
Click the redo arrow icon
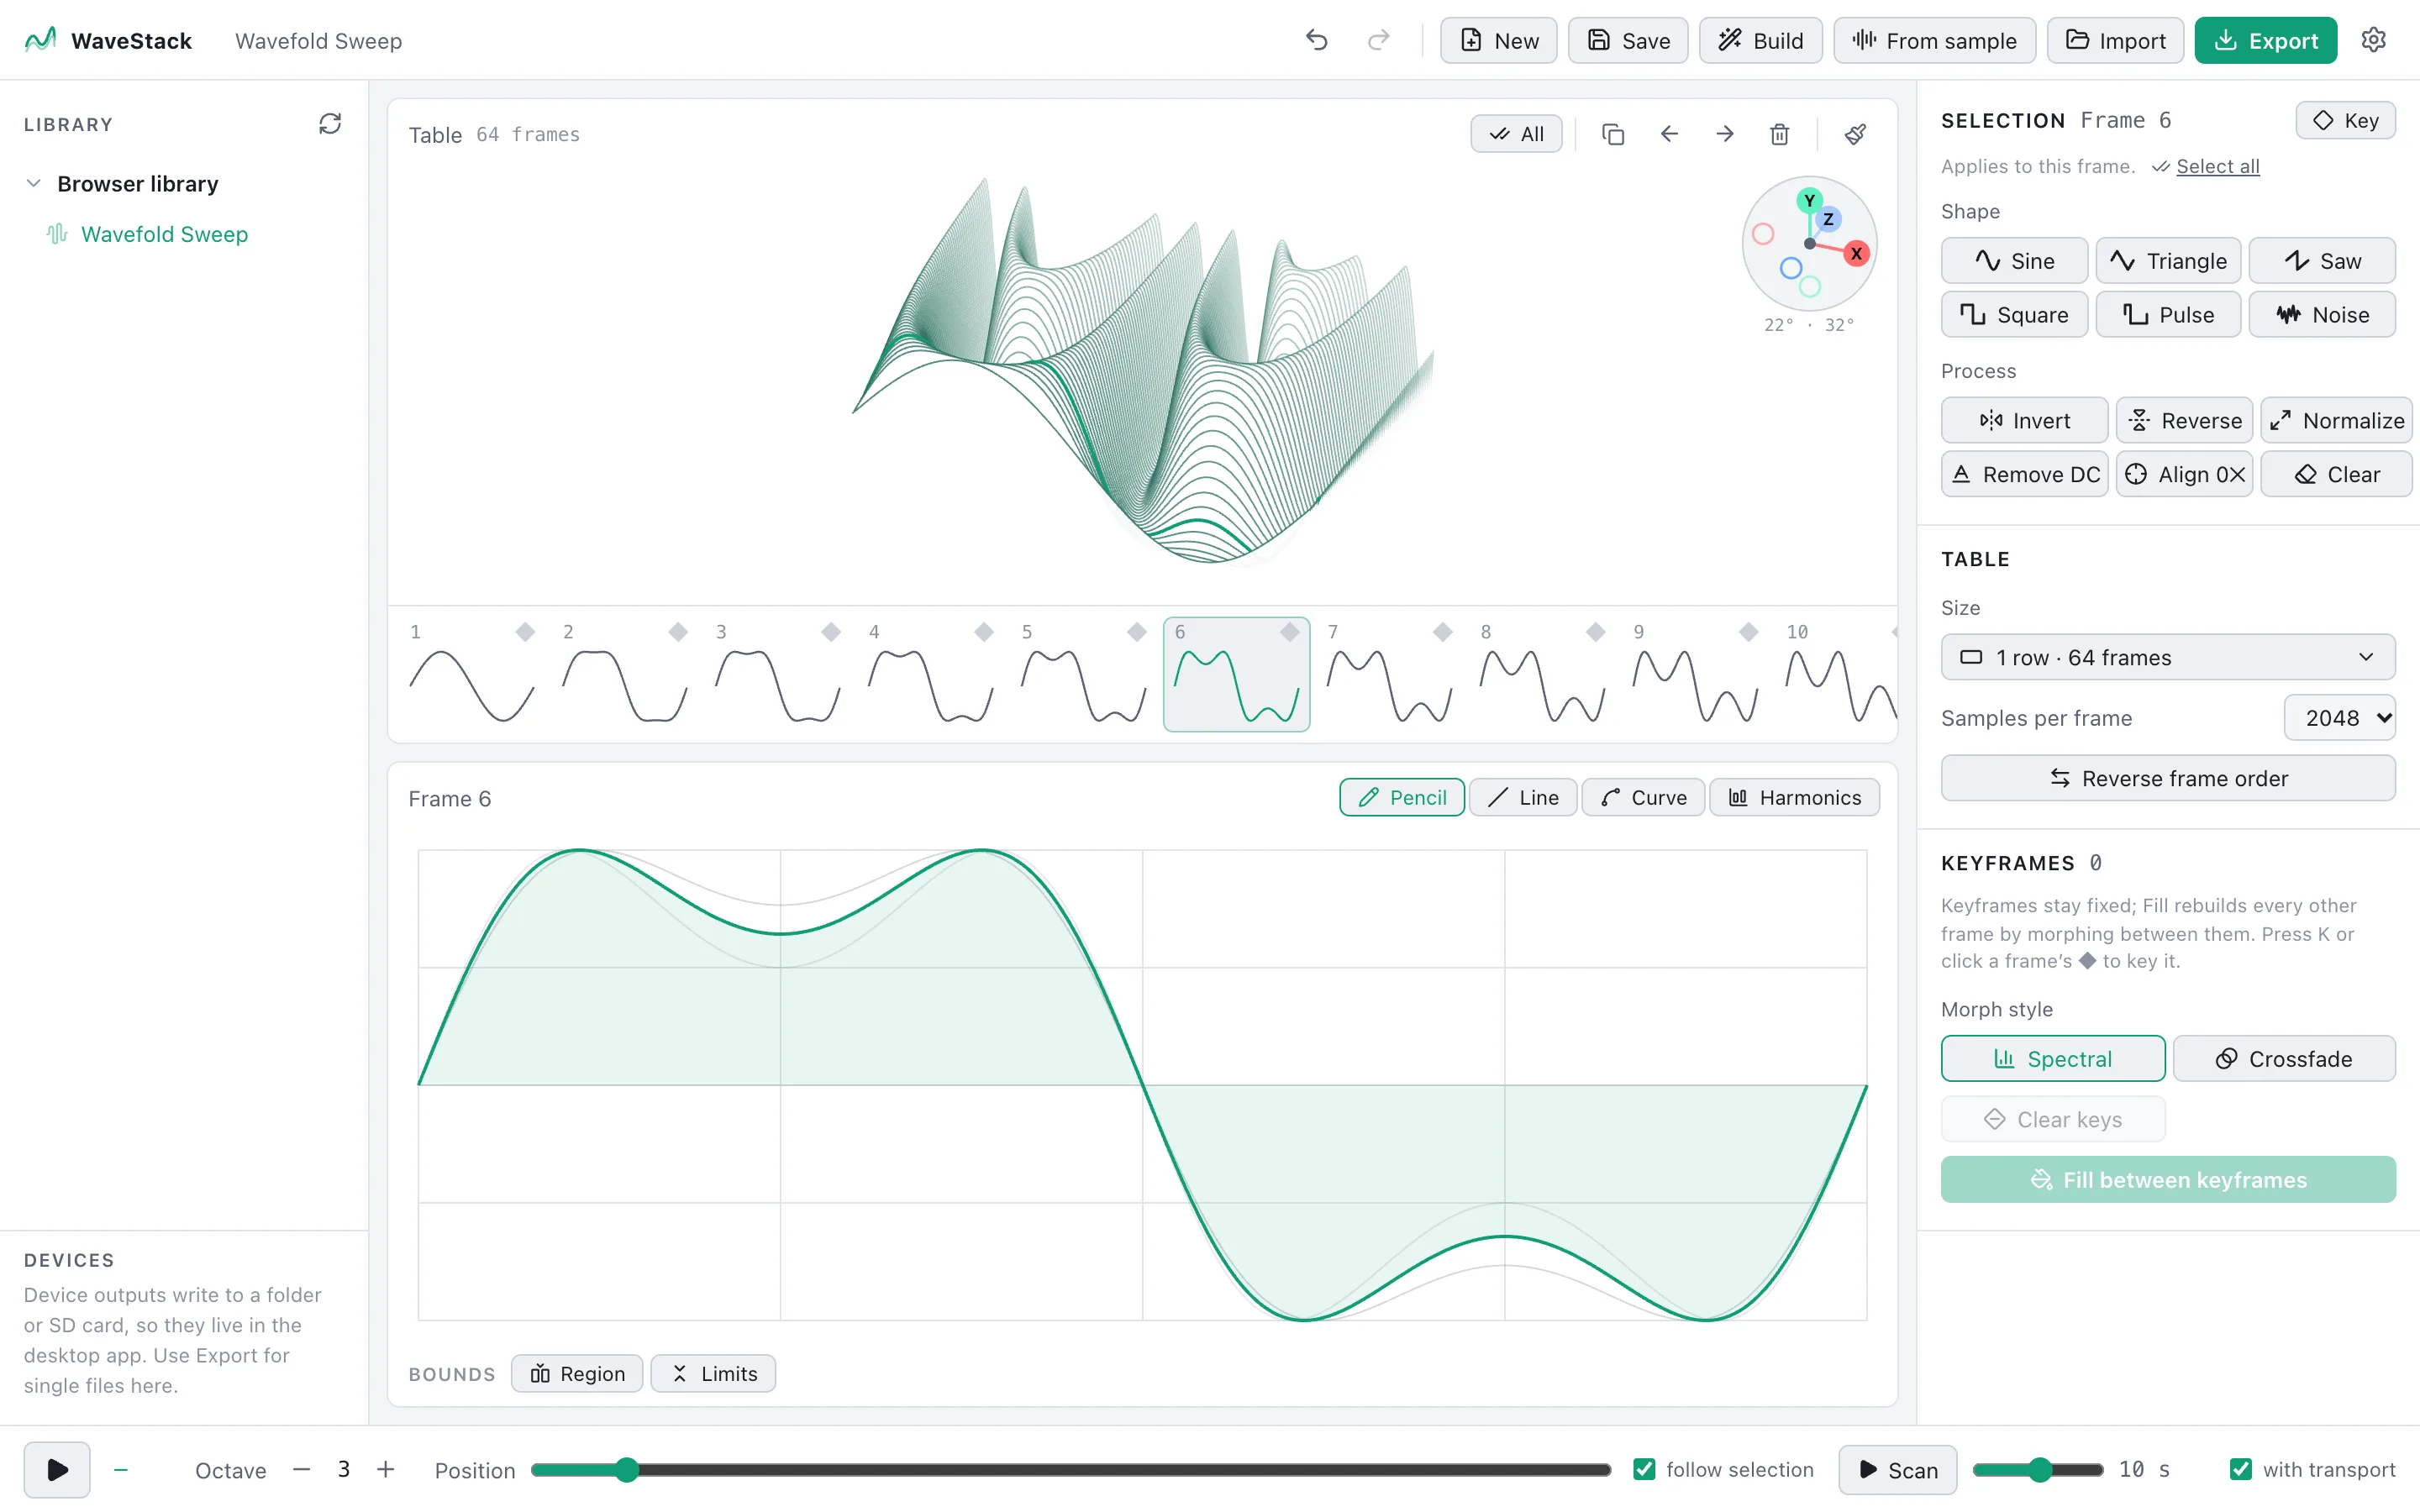(x=1378, y=40)
